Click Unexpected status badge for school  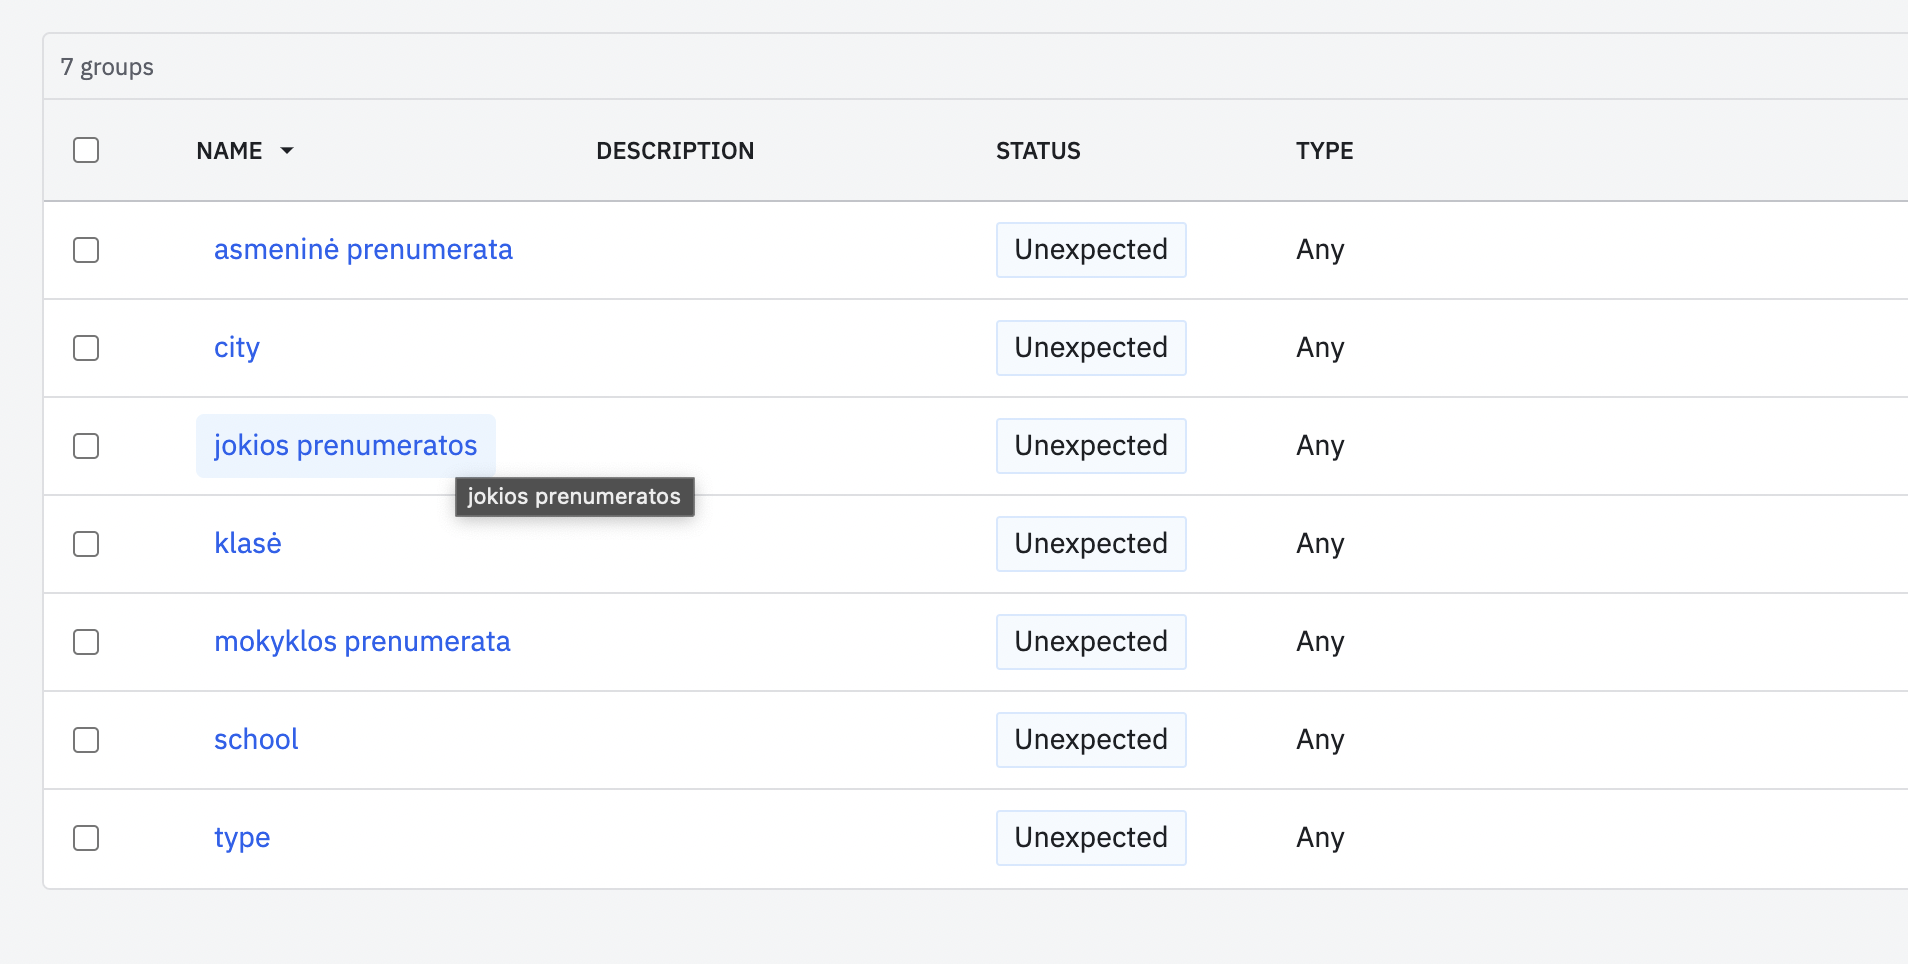pos(1090,740)
